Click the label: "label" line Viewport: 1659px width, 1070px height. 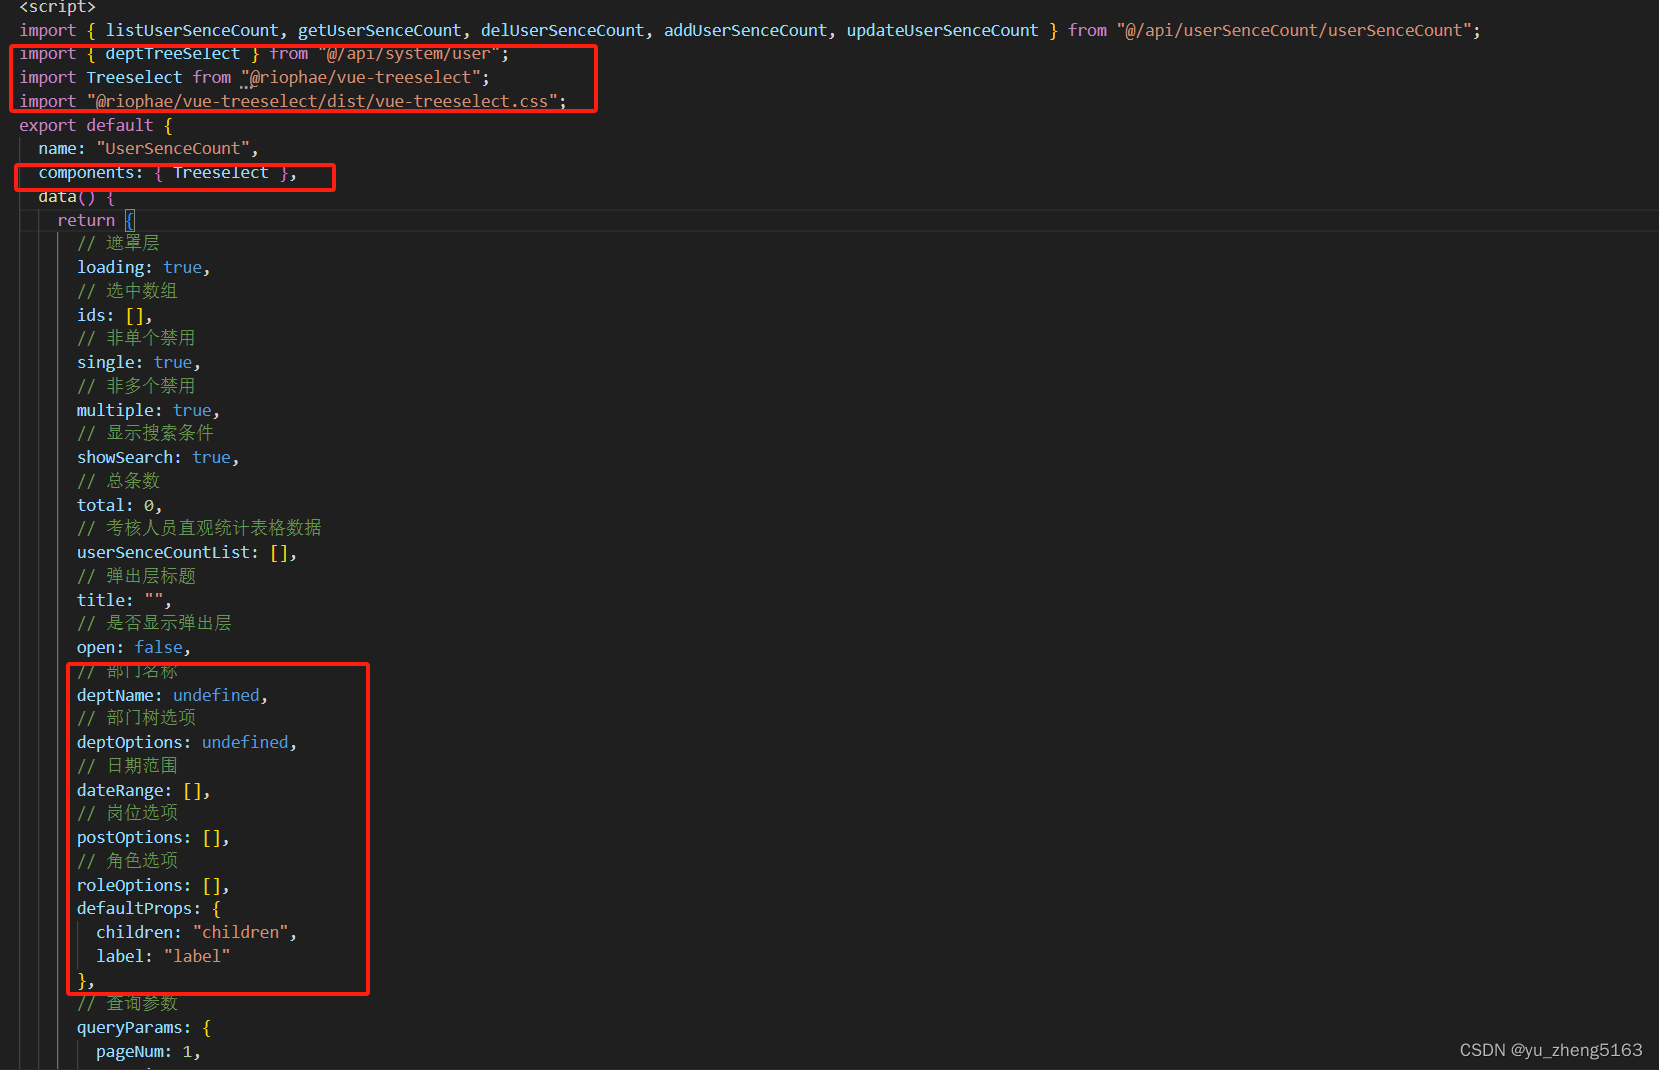[163, 957]
